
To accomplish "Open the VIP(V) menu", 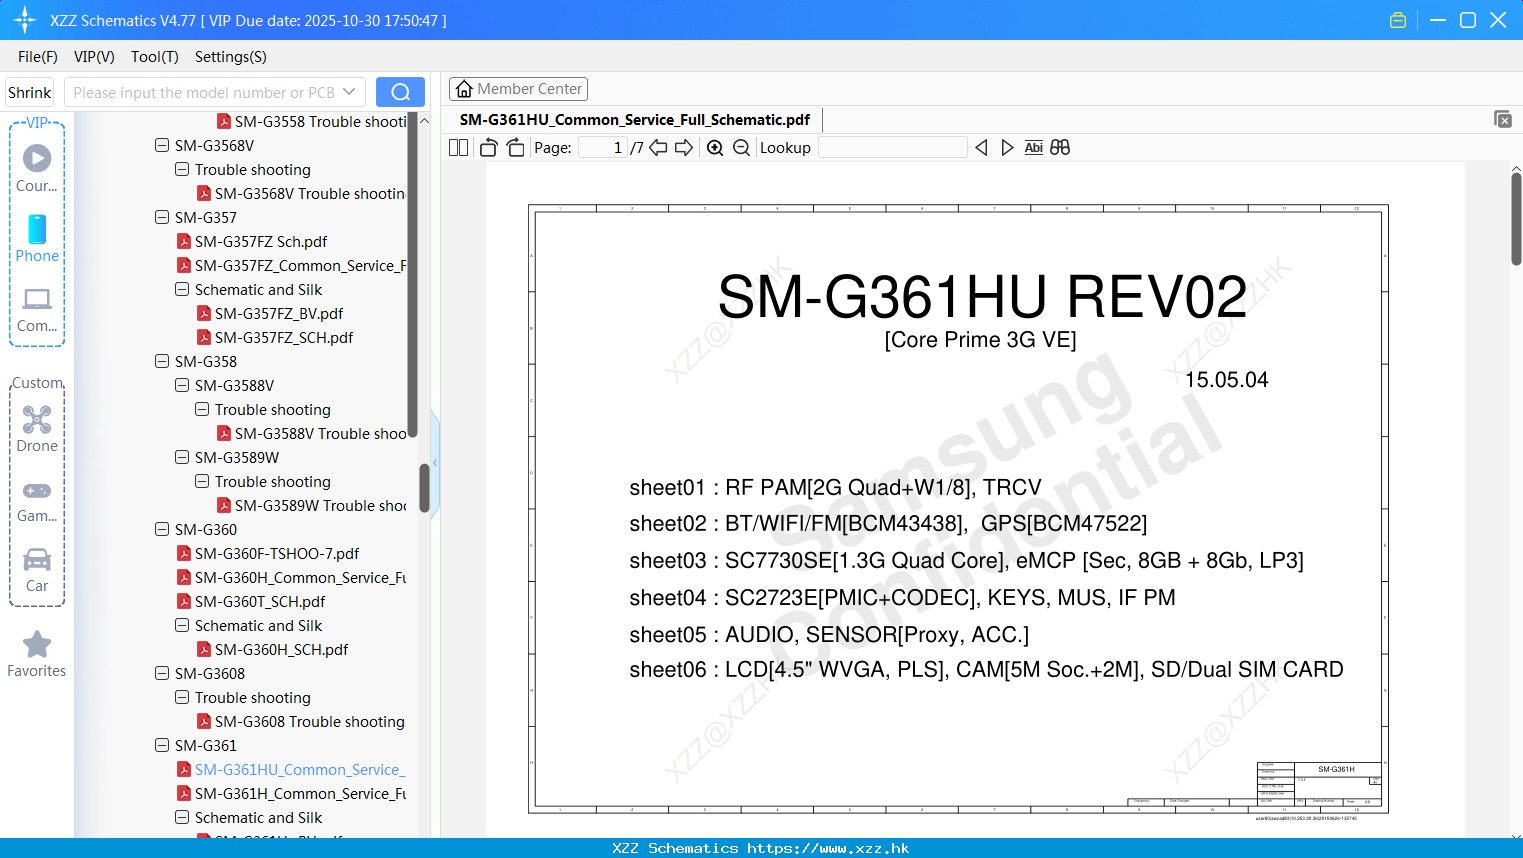I will tap(94, 57).
